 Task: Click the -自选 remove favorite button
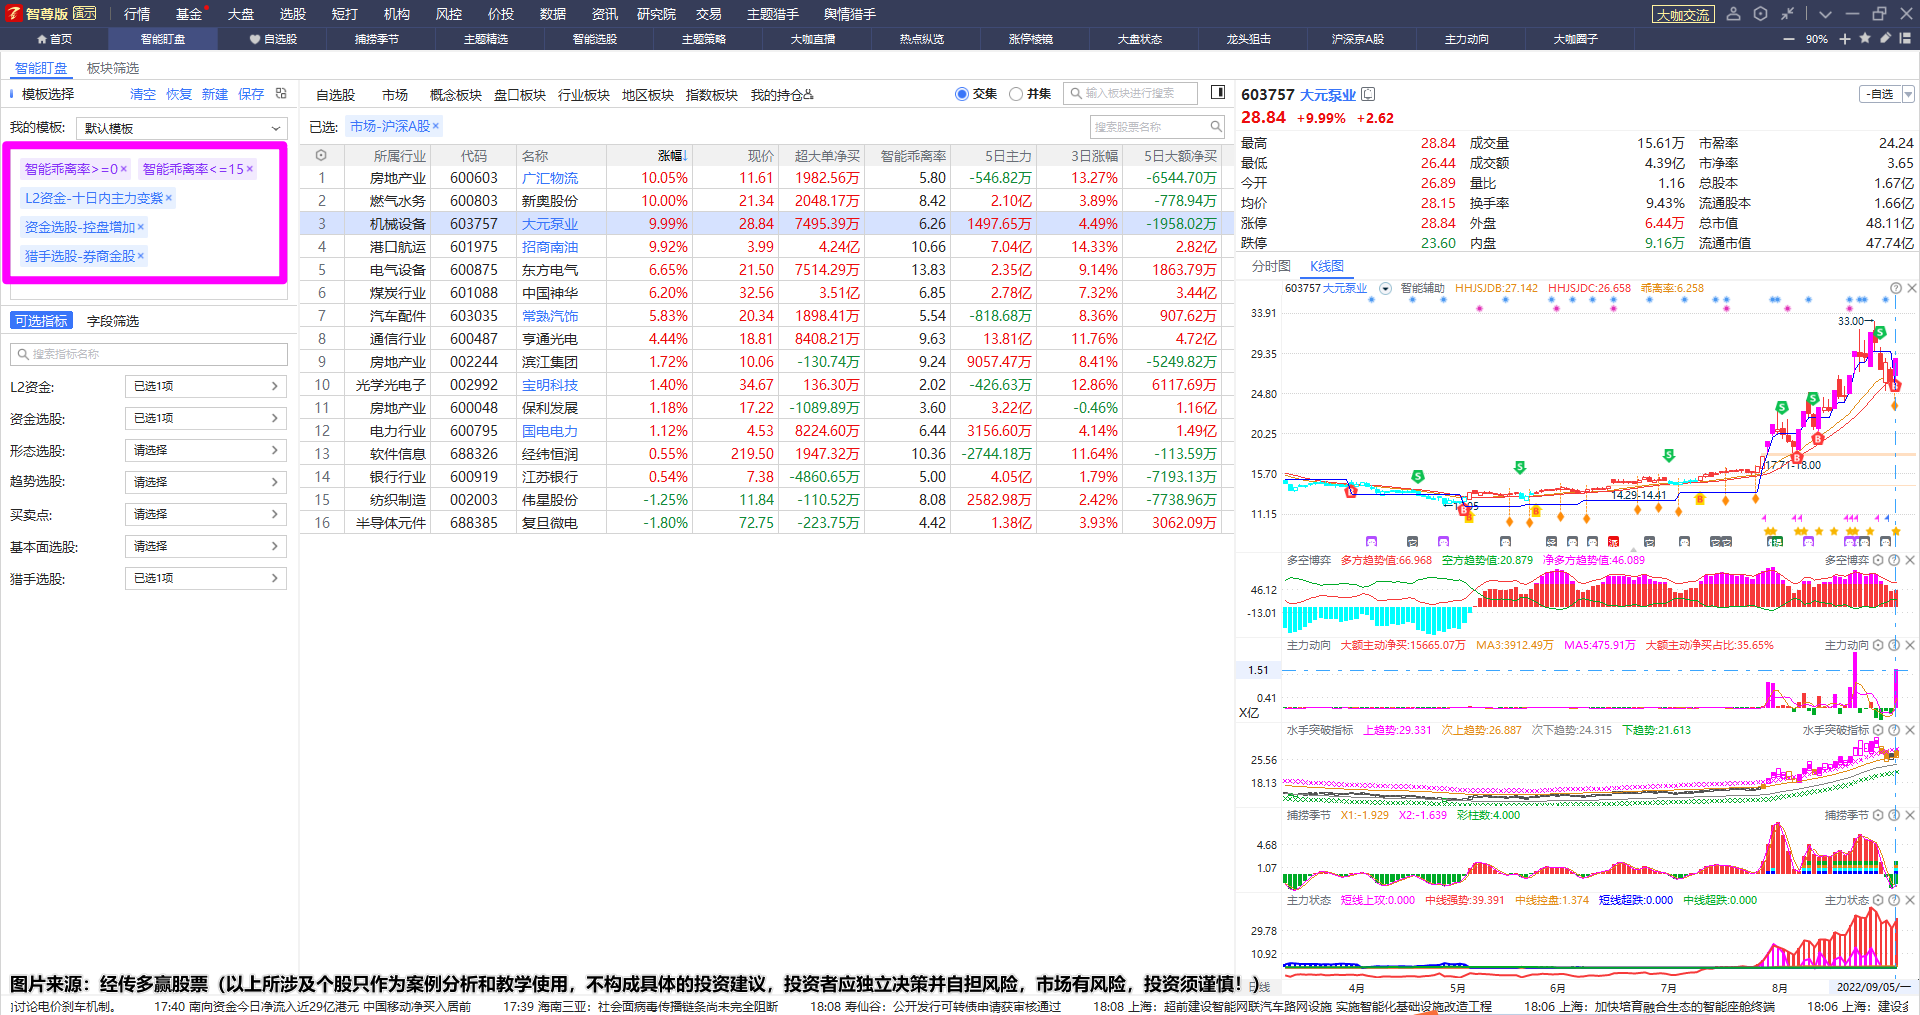coord(1881,94)
